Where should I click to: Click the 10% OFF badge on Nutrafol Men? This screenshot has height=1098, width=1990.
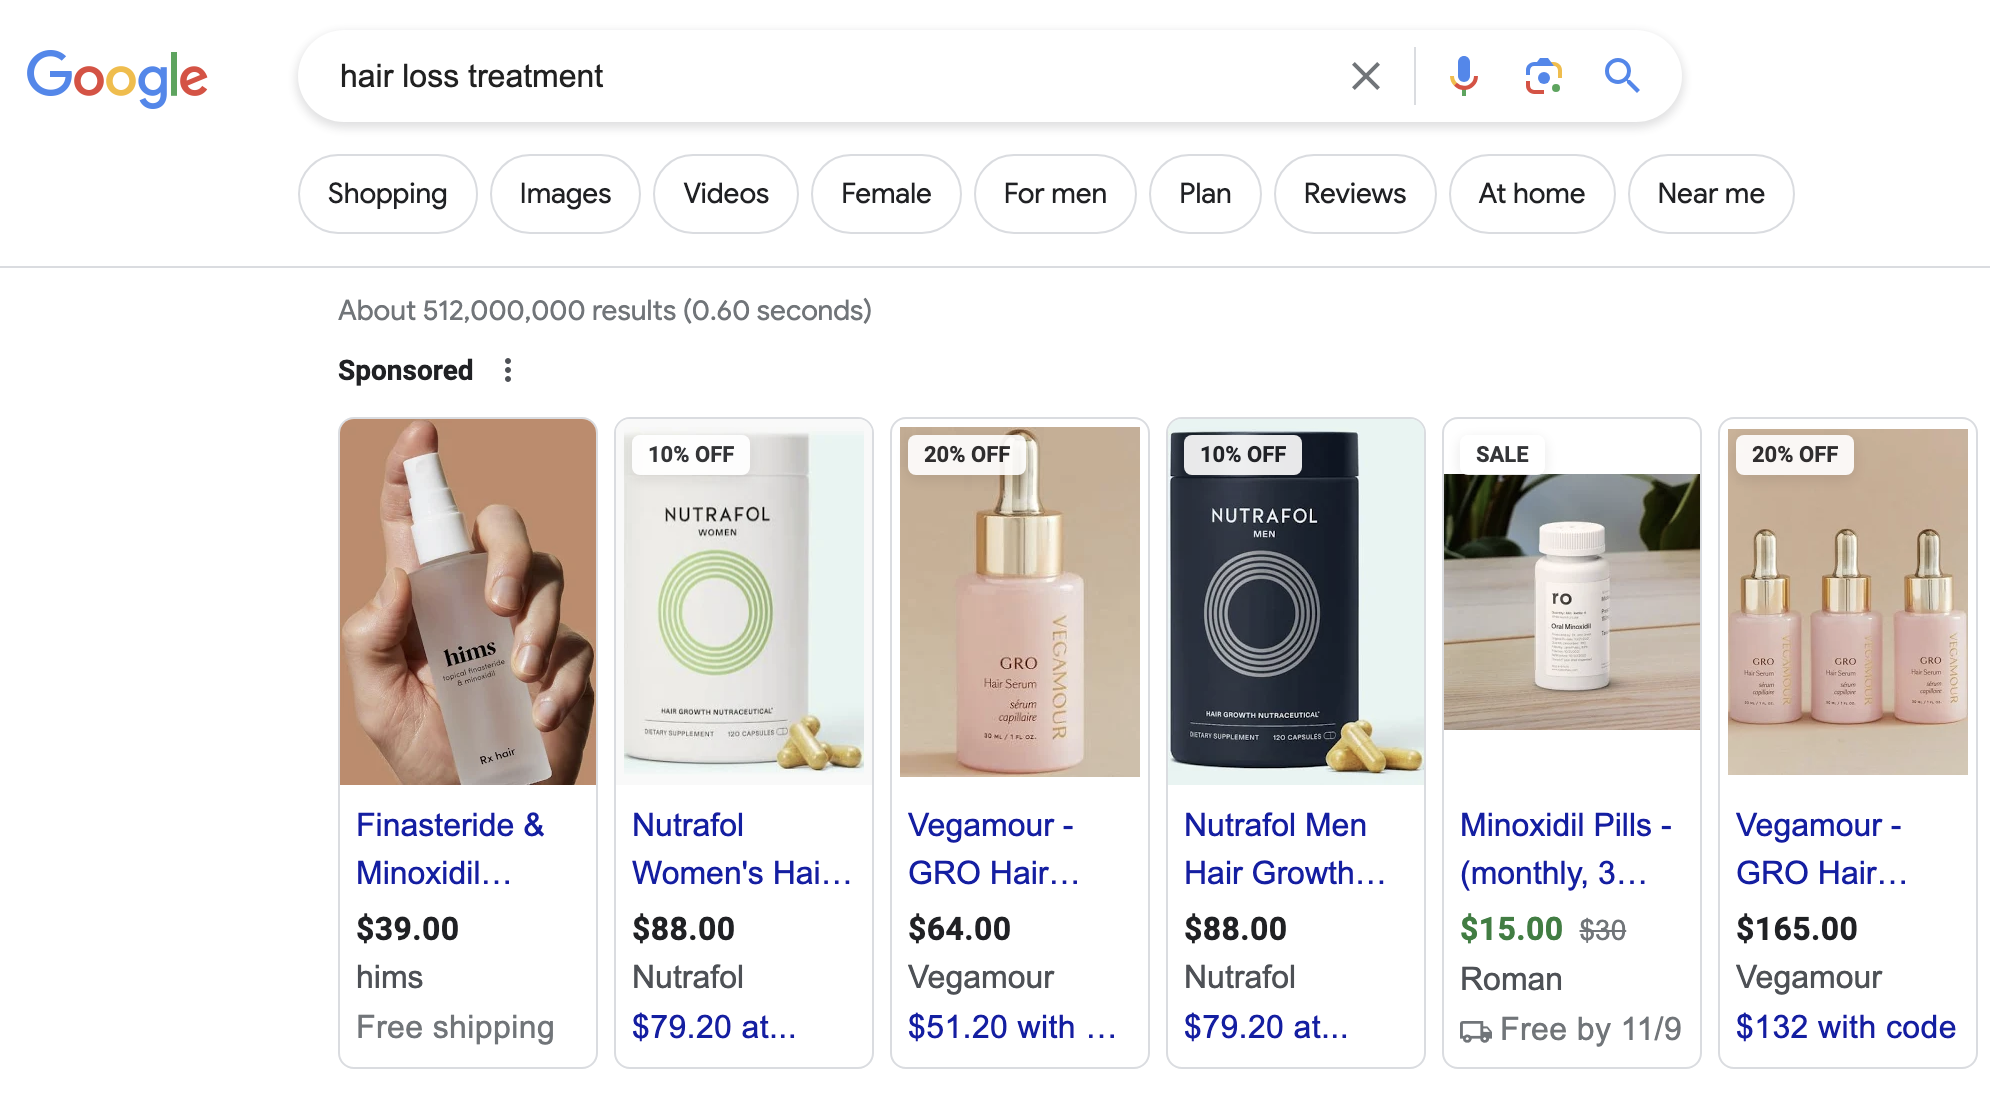tap(1243, 455)
